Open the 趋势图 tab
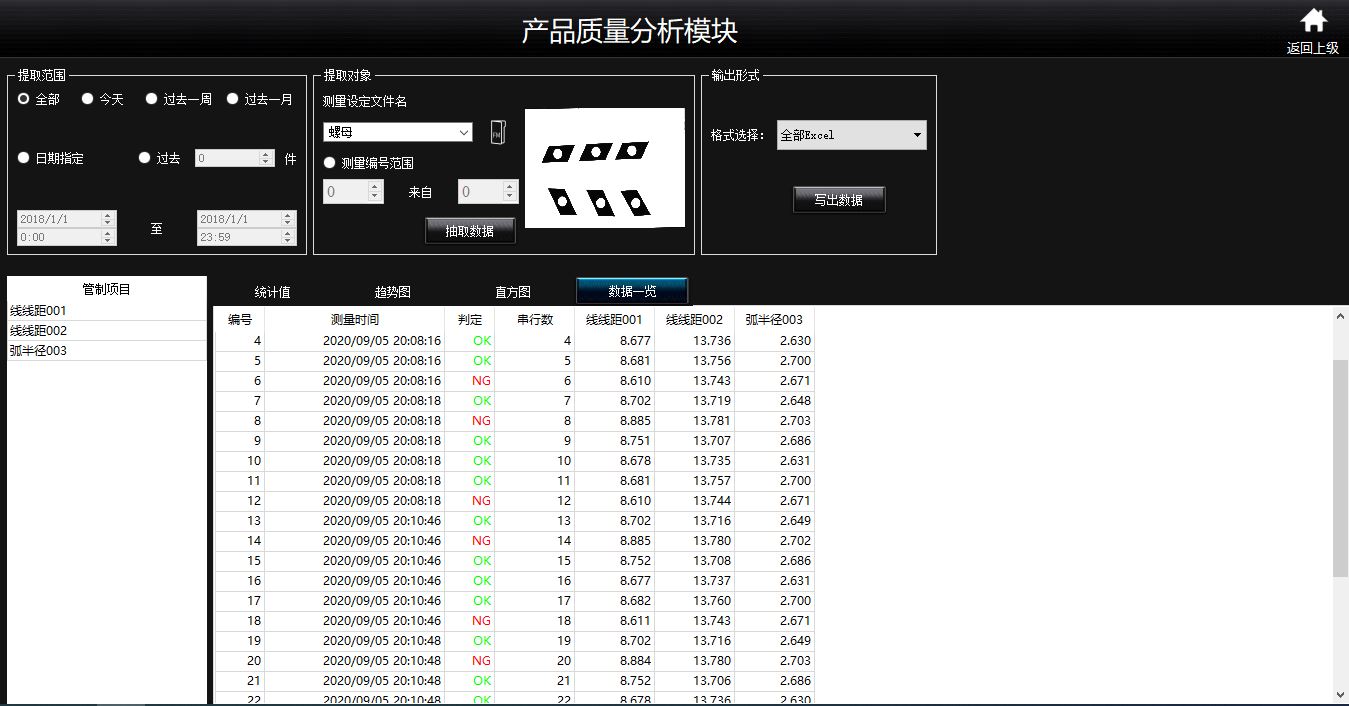This screenshot has height=706, width=1349. (x=392, y=292)
